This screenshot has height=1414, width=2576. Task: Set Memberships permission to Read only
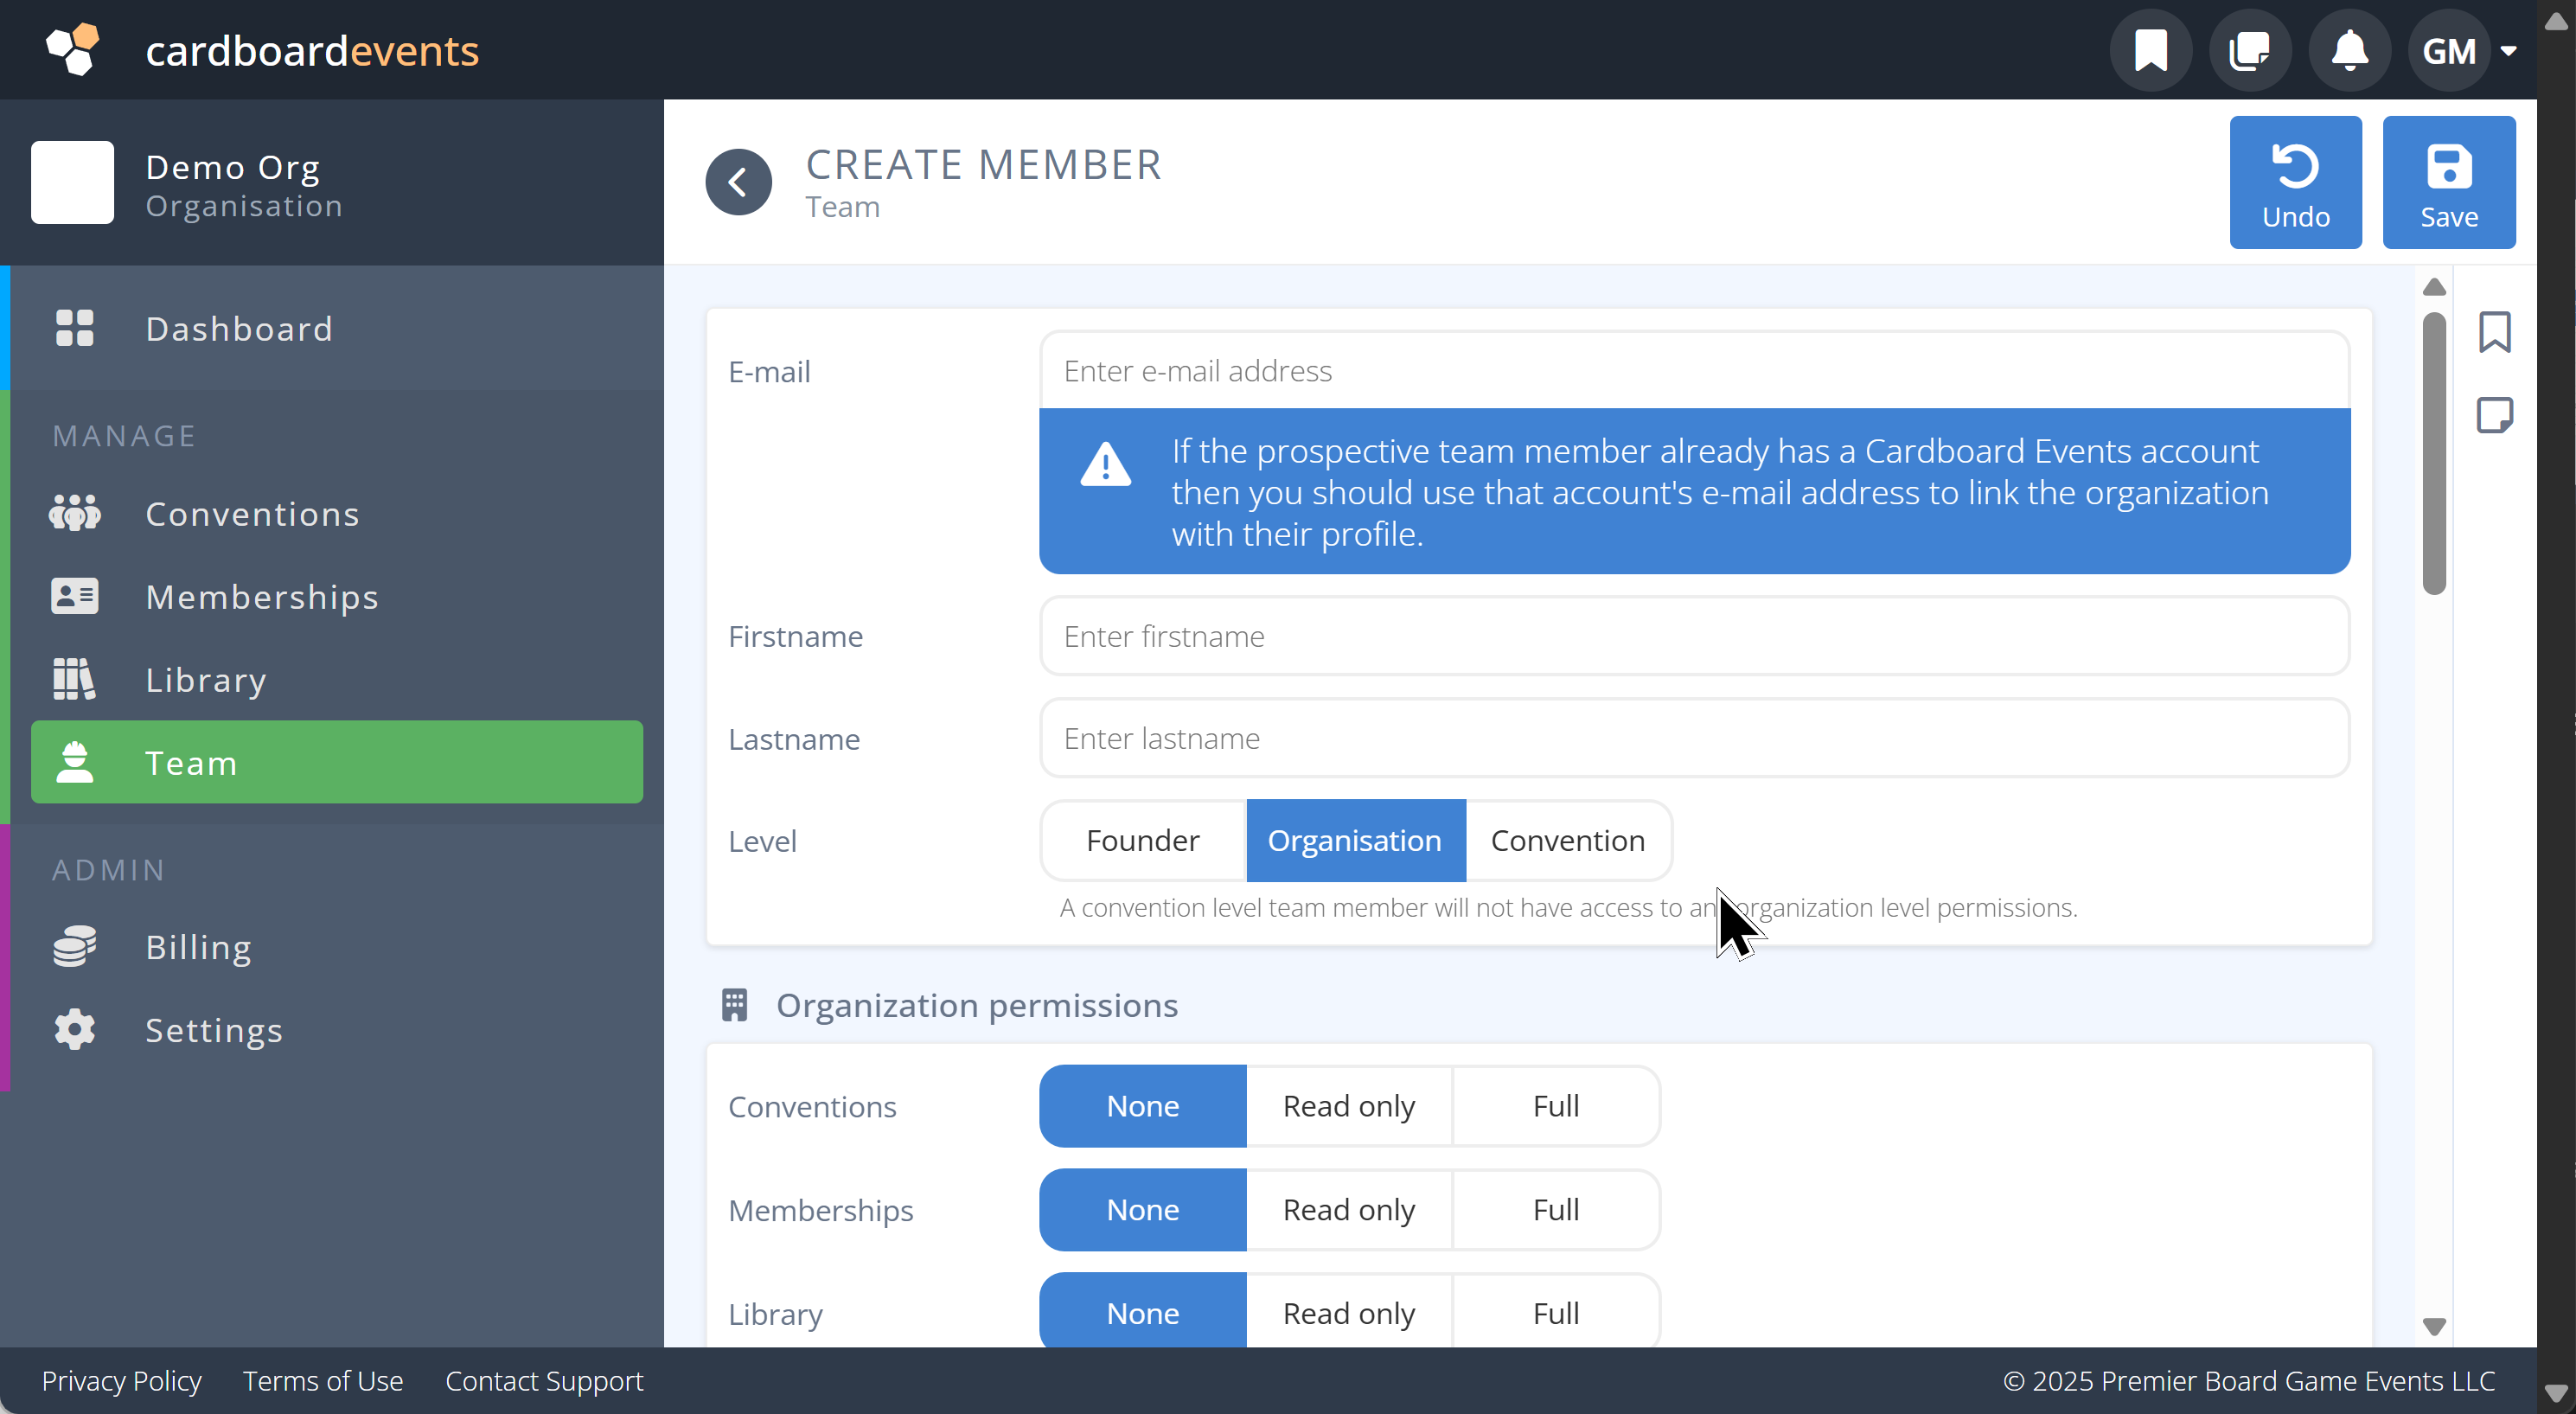pyautogui.click(x=1348, y=1210)
